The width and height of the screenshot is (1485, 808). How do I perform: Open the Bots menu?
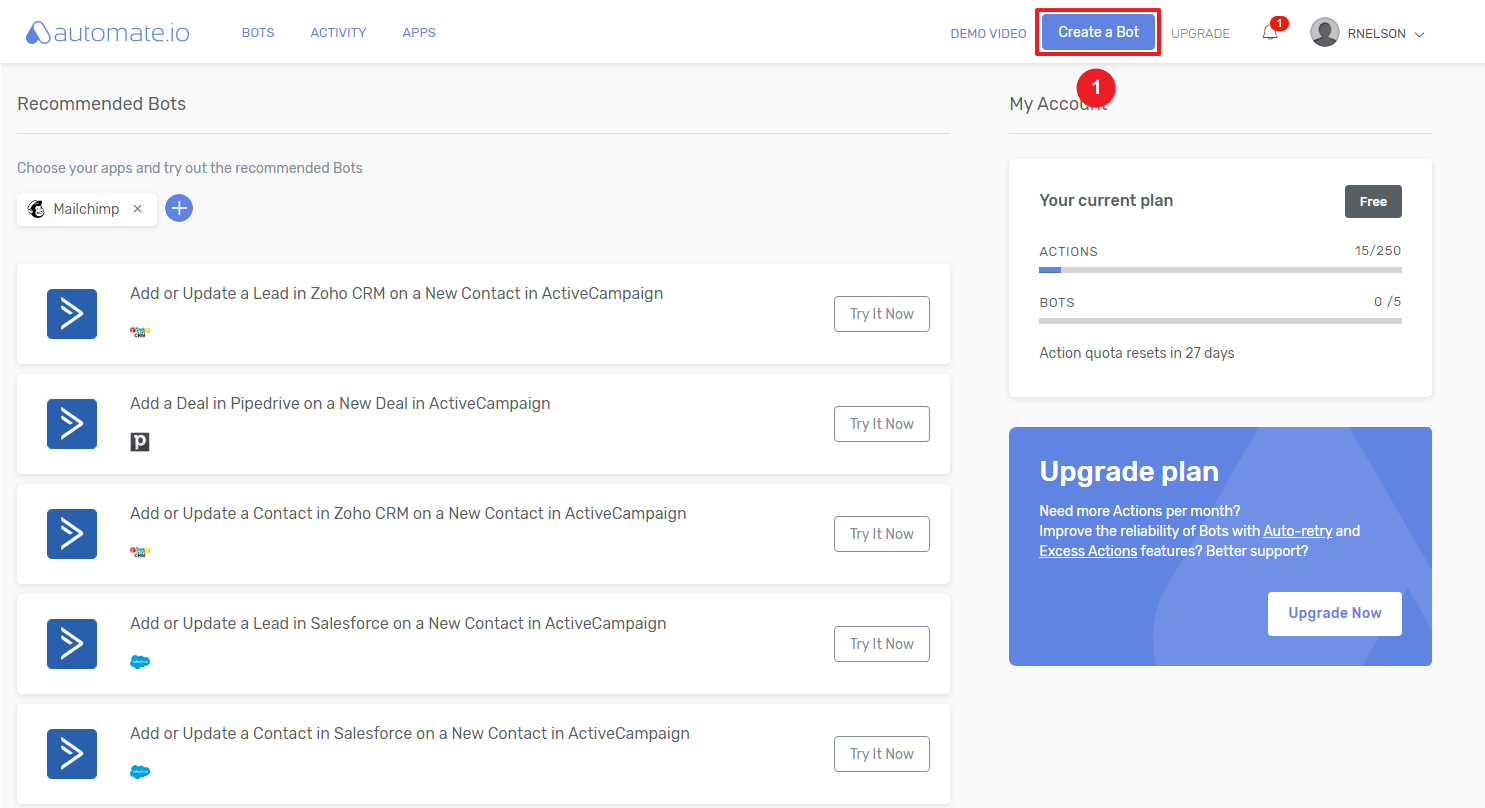click(258, 33)
